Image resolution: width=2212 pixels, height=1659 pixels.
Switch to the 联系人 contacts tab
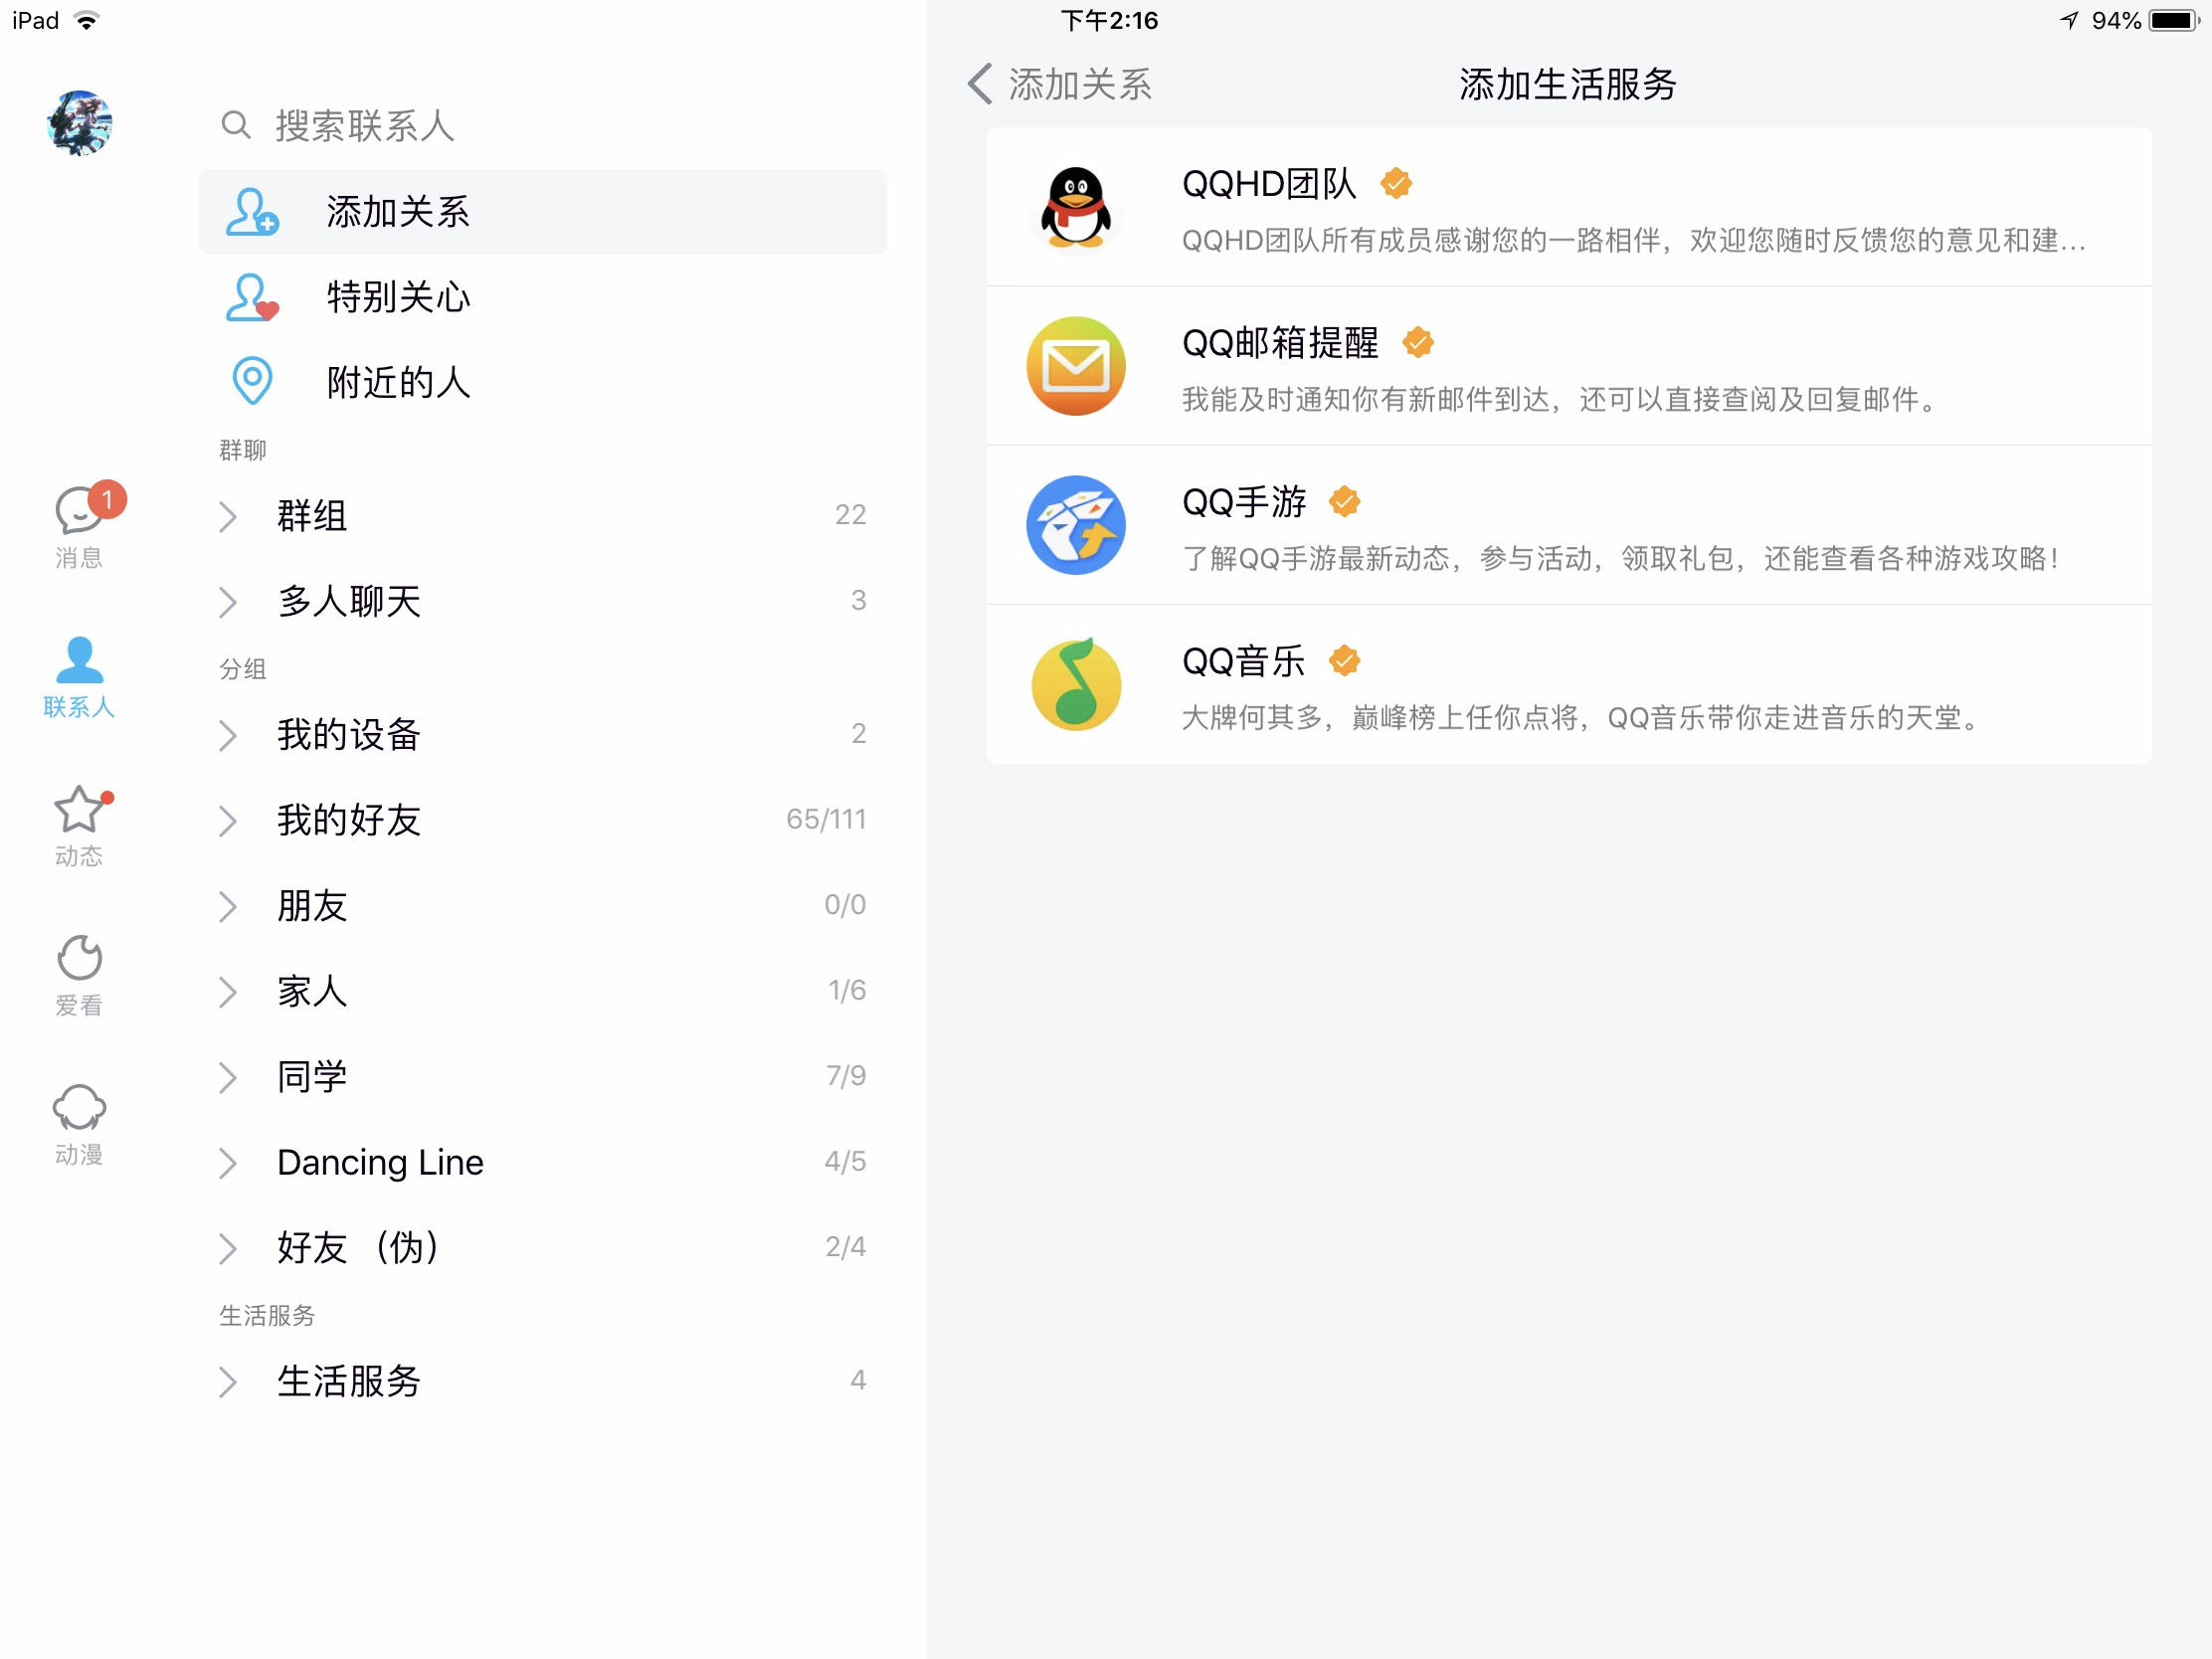click(x=79, y=678)
